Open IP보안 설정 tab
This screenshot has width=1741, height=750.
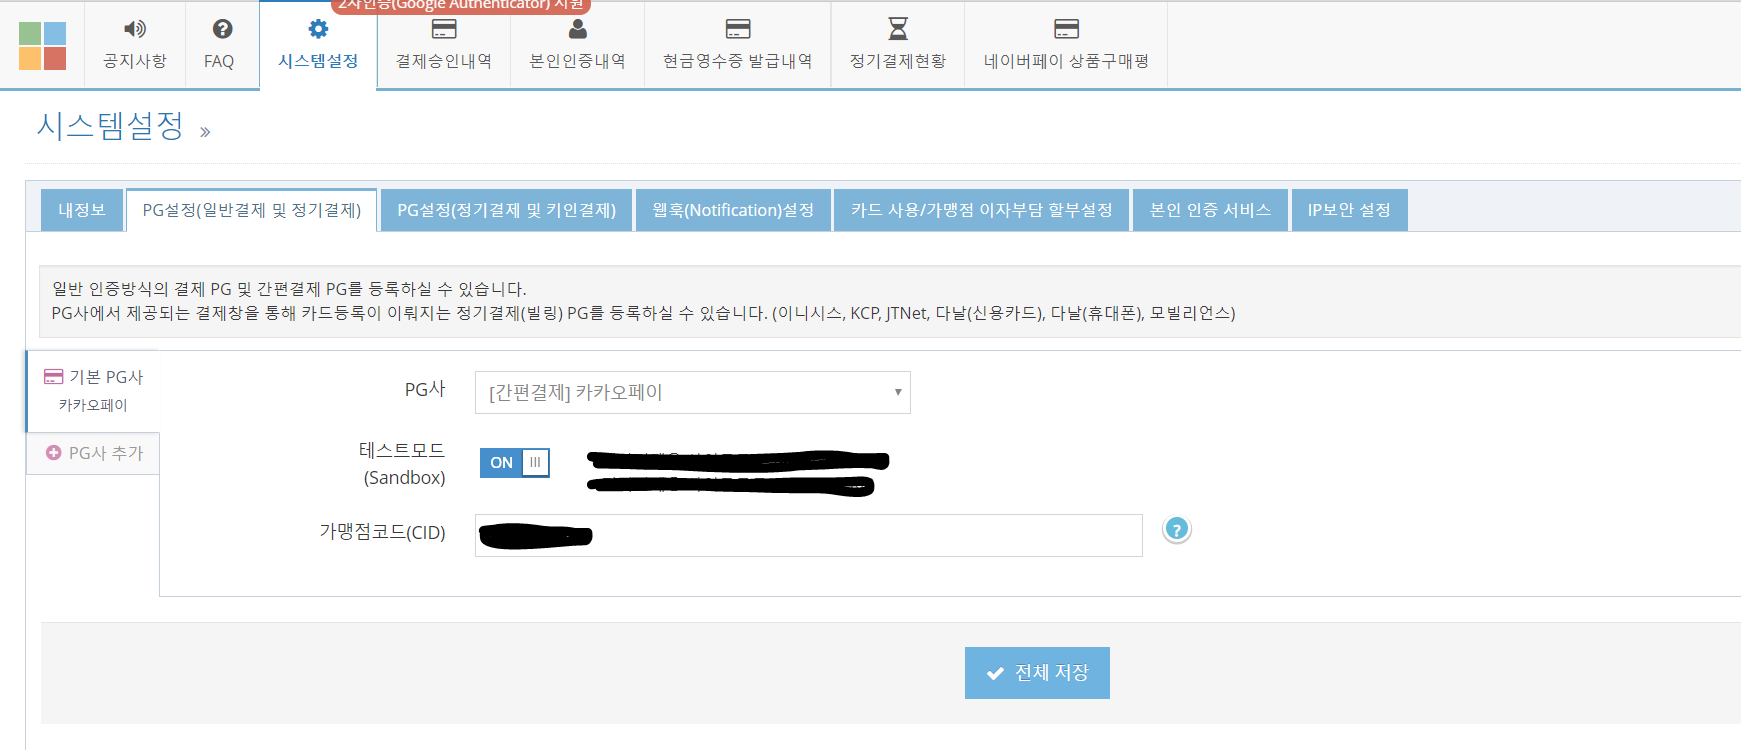click(x=1349, y=210)
